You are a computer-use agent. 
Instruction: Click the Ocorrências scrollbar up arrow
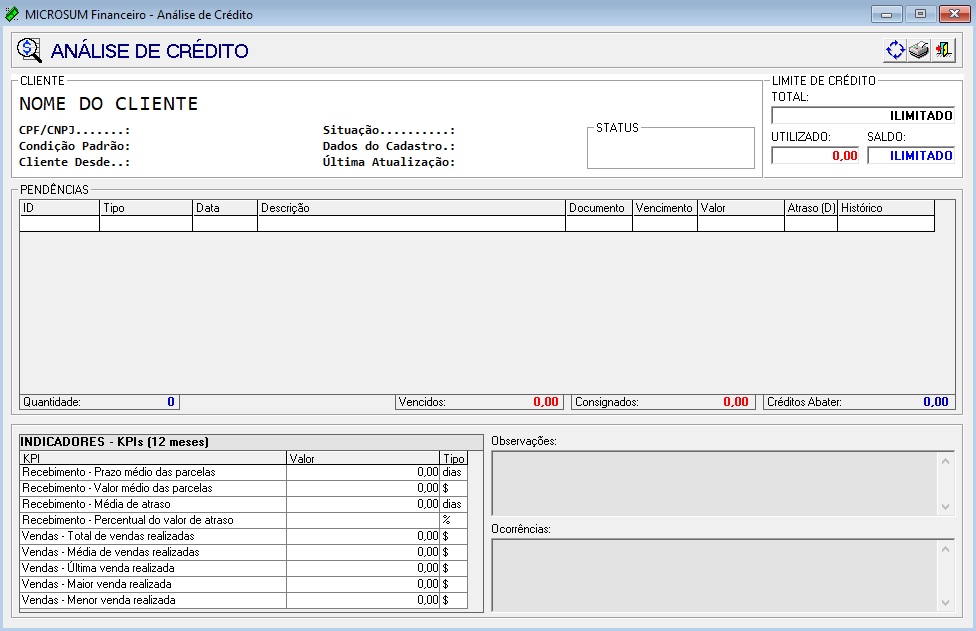click(x=946, y=549)
